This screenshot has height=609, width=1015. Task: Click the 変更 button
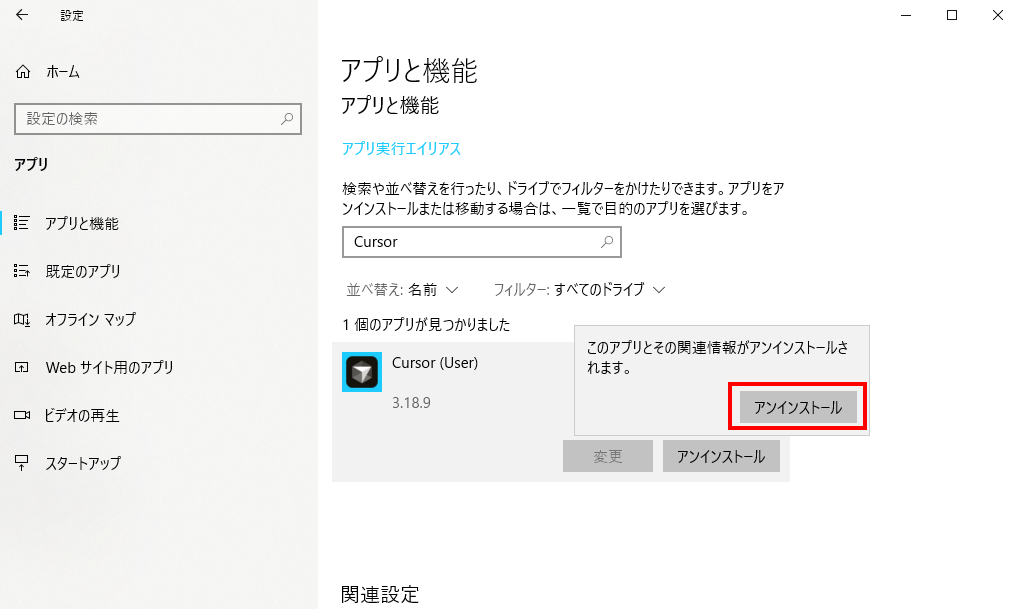(608, 456)
